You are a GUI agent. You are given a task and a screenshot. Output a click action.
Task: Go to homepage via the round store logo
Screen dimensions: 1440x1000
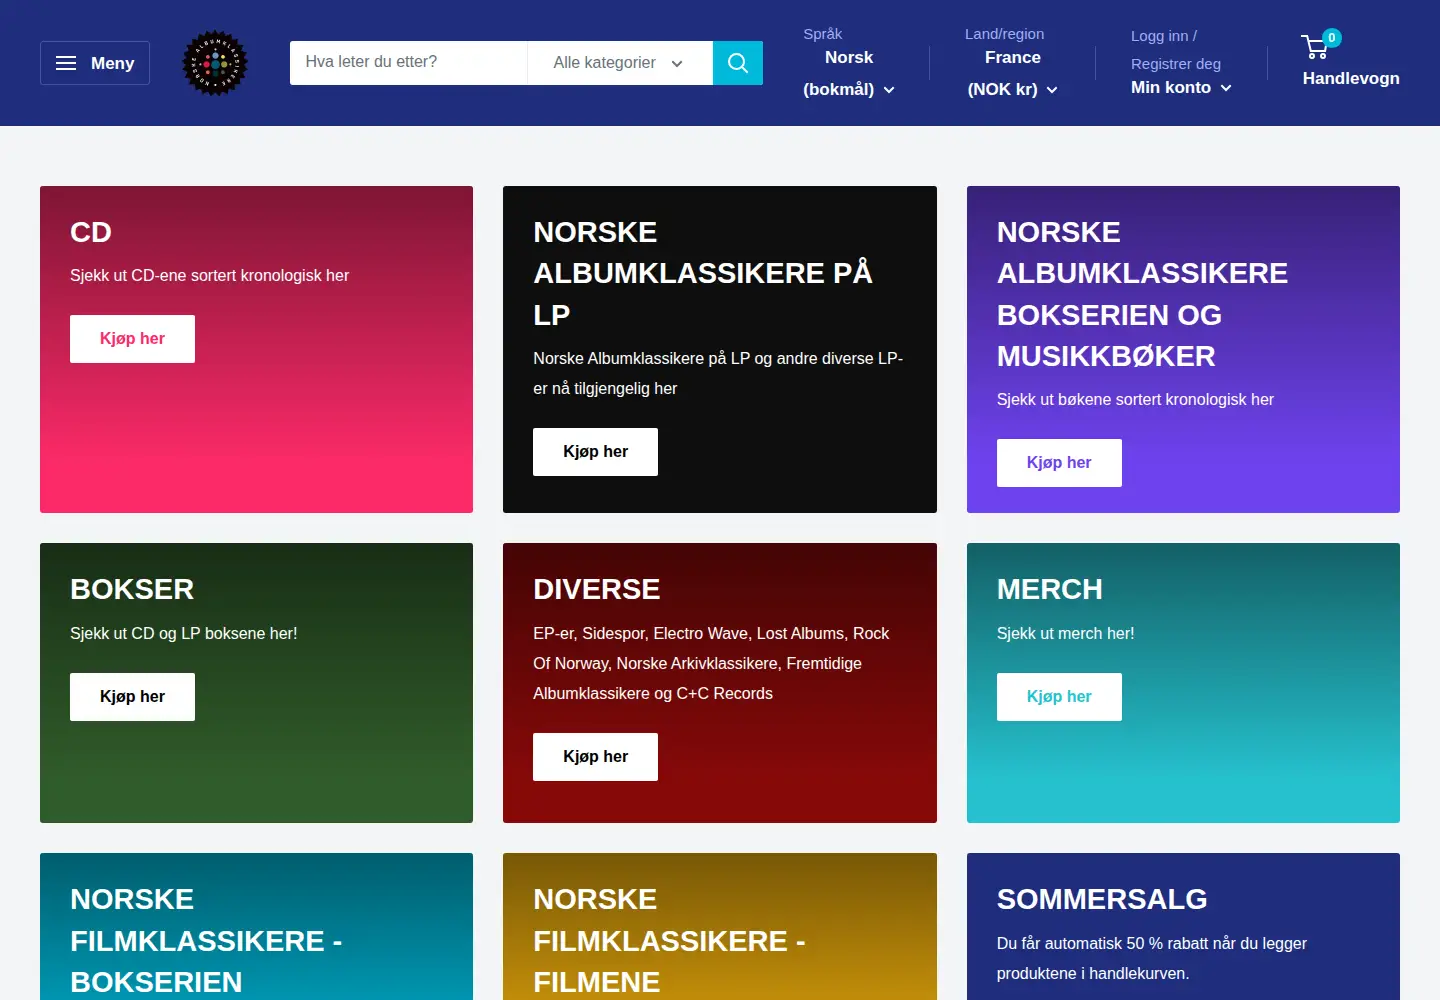click(x=215, y=63)
